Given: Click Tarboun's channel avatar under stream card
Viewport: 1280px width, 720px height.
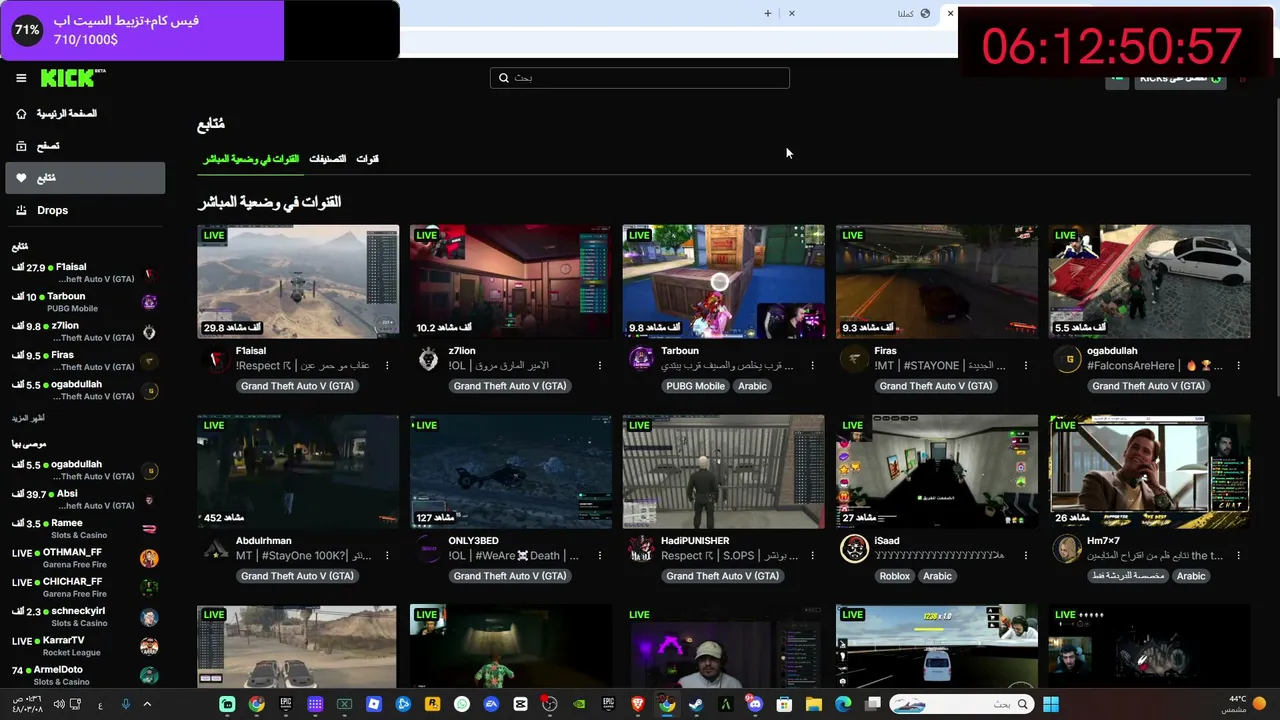Looking at the screenshot, I should [641, 360].
